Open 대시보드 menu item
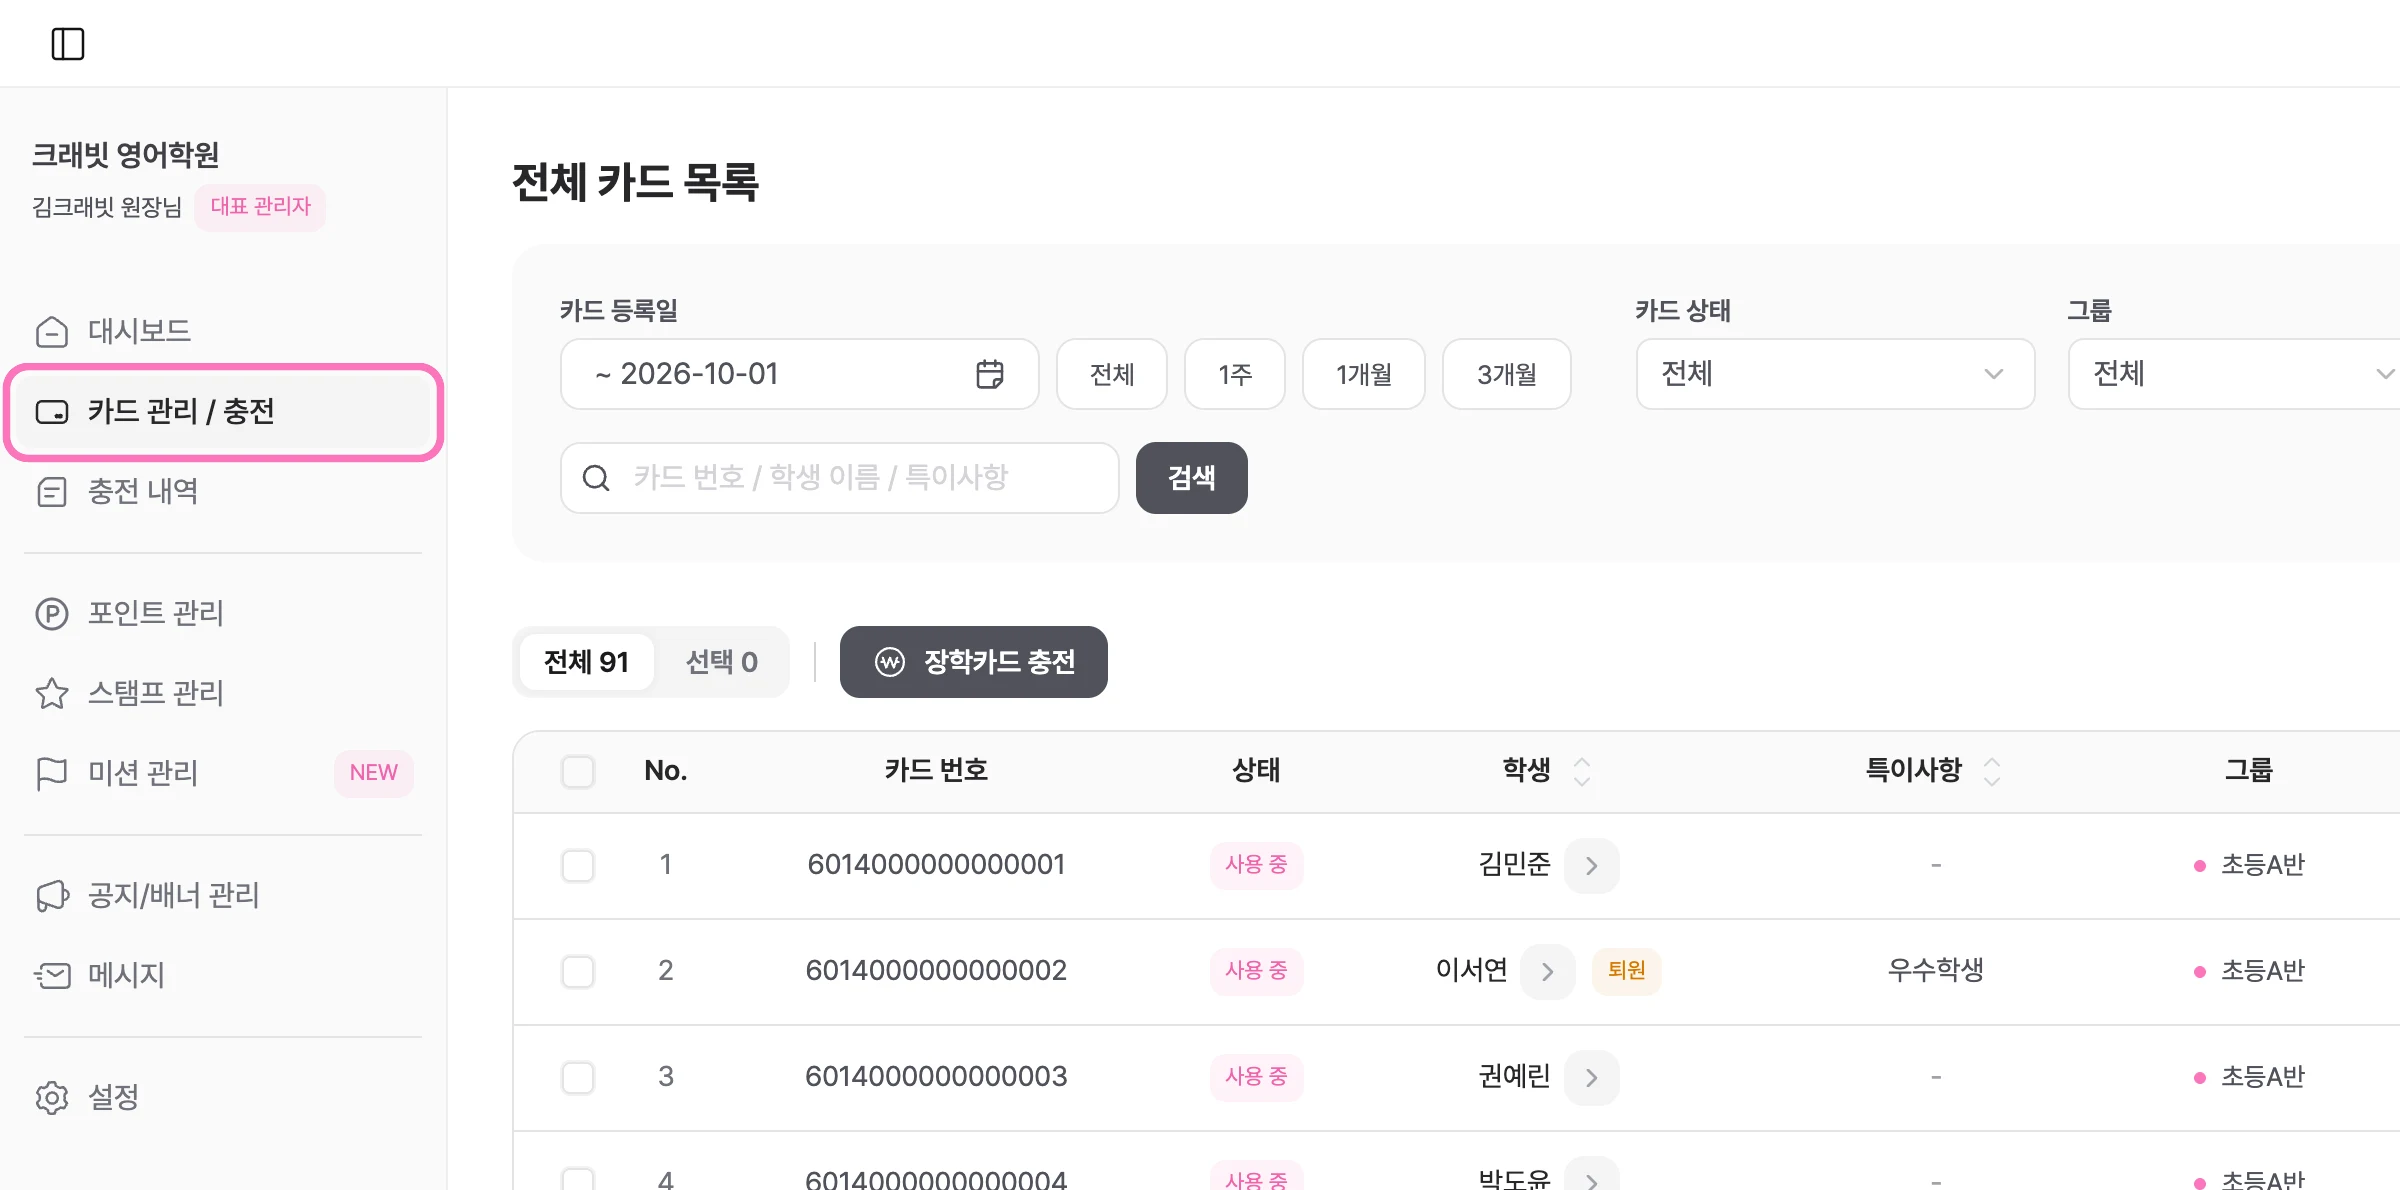 click(224, 331)
